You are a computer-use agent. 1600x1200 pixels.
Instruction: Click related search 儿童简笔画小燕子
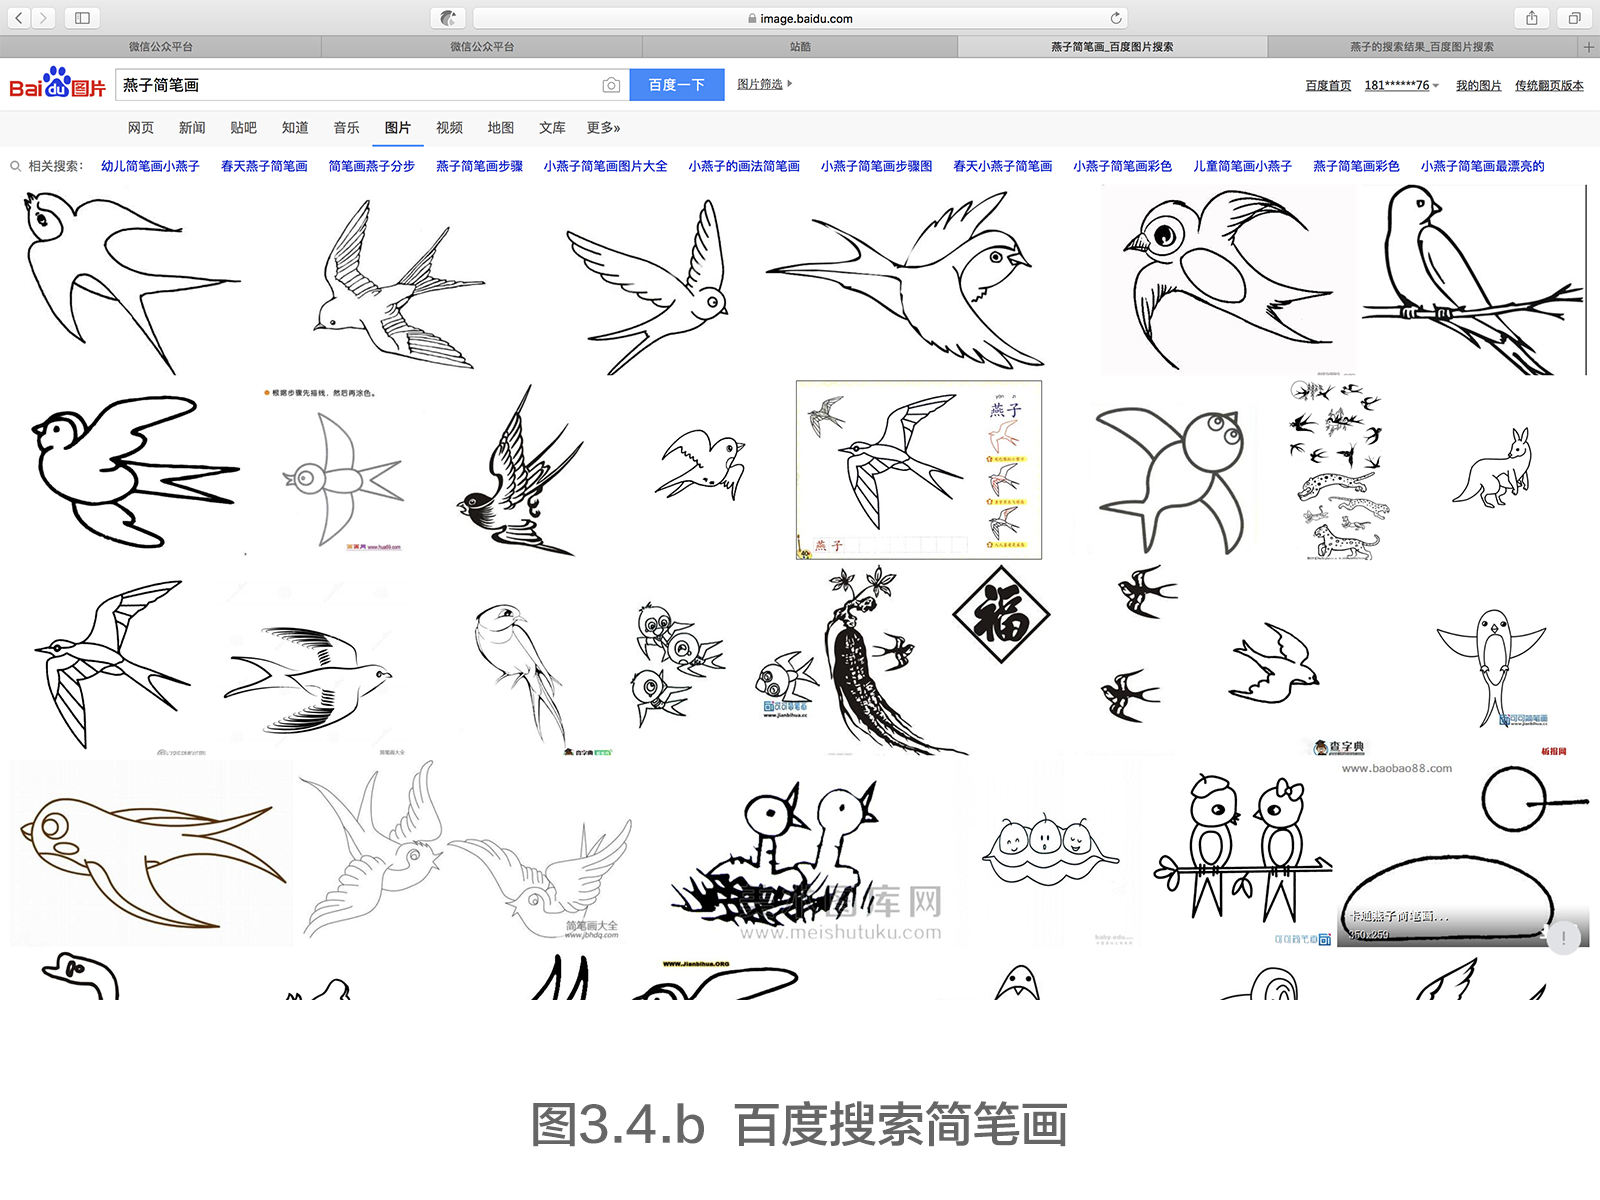1242,166
